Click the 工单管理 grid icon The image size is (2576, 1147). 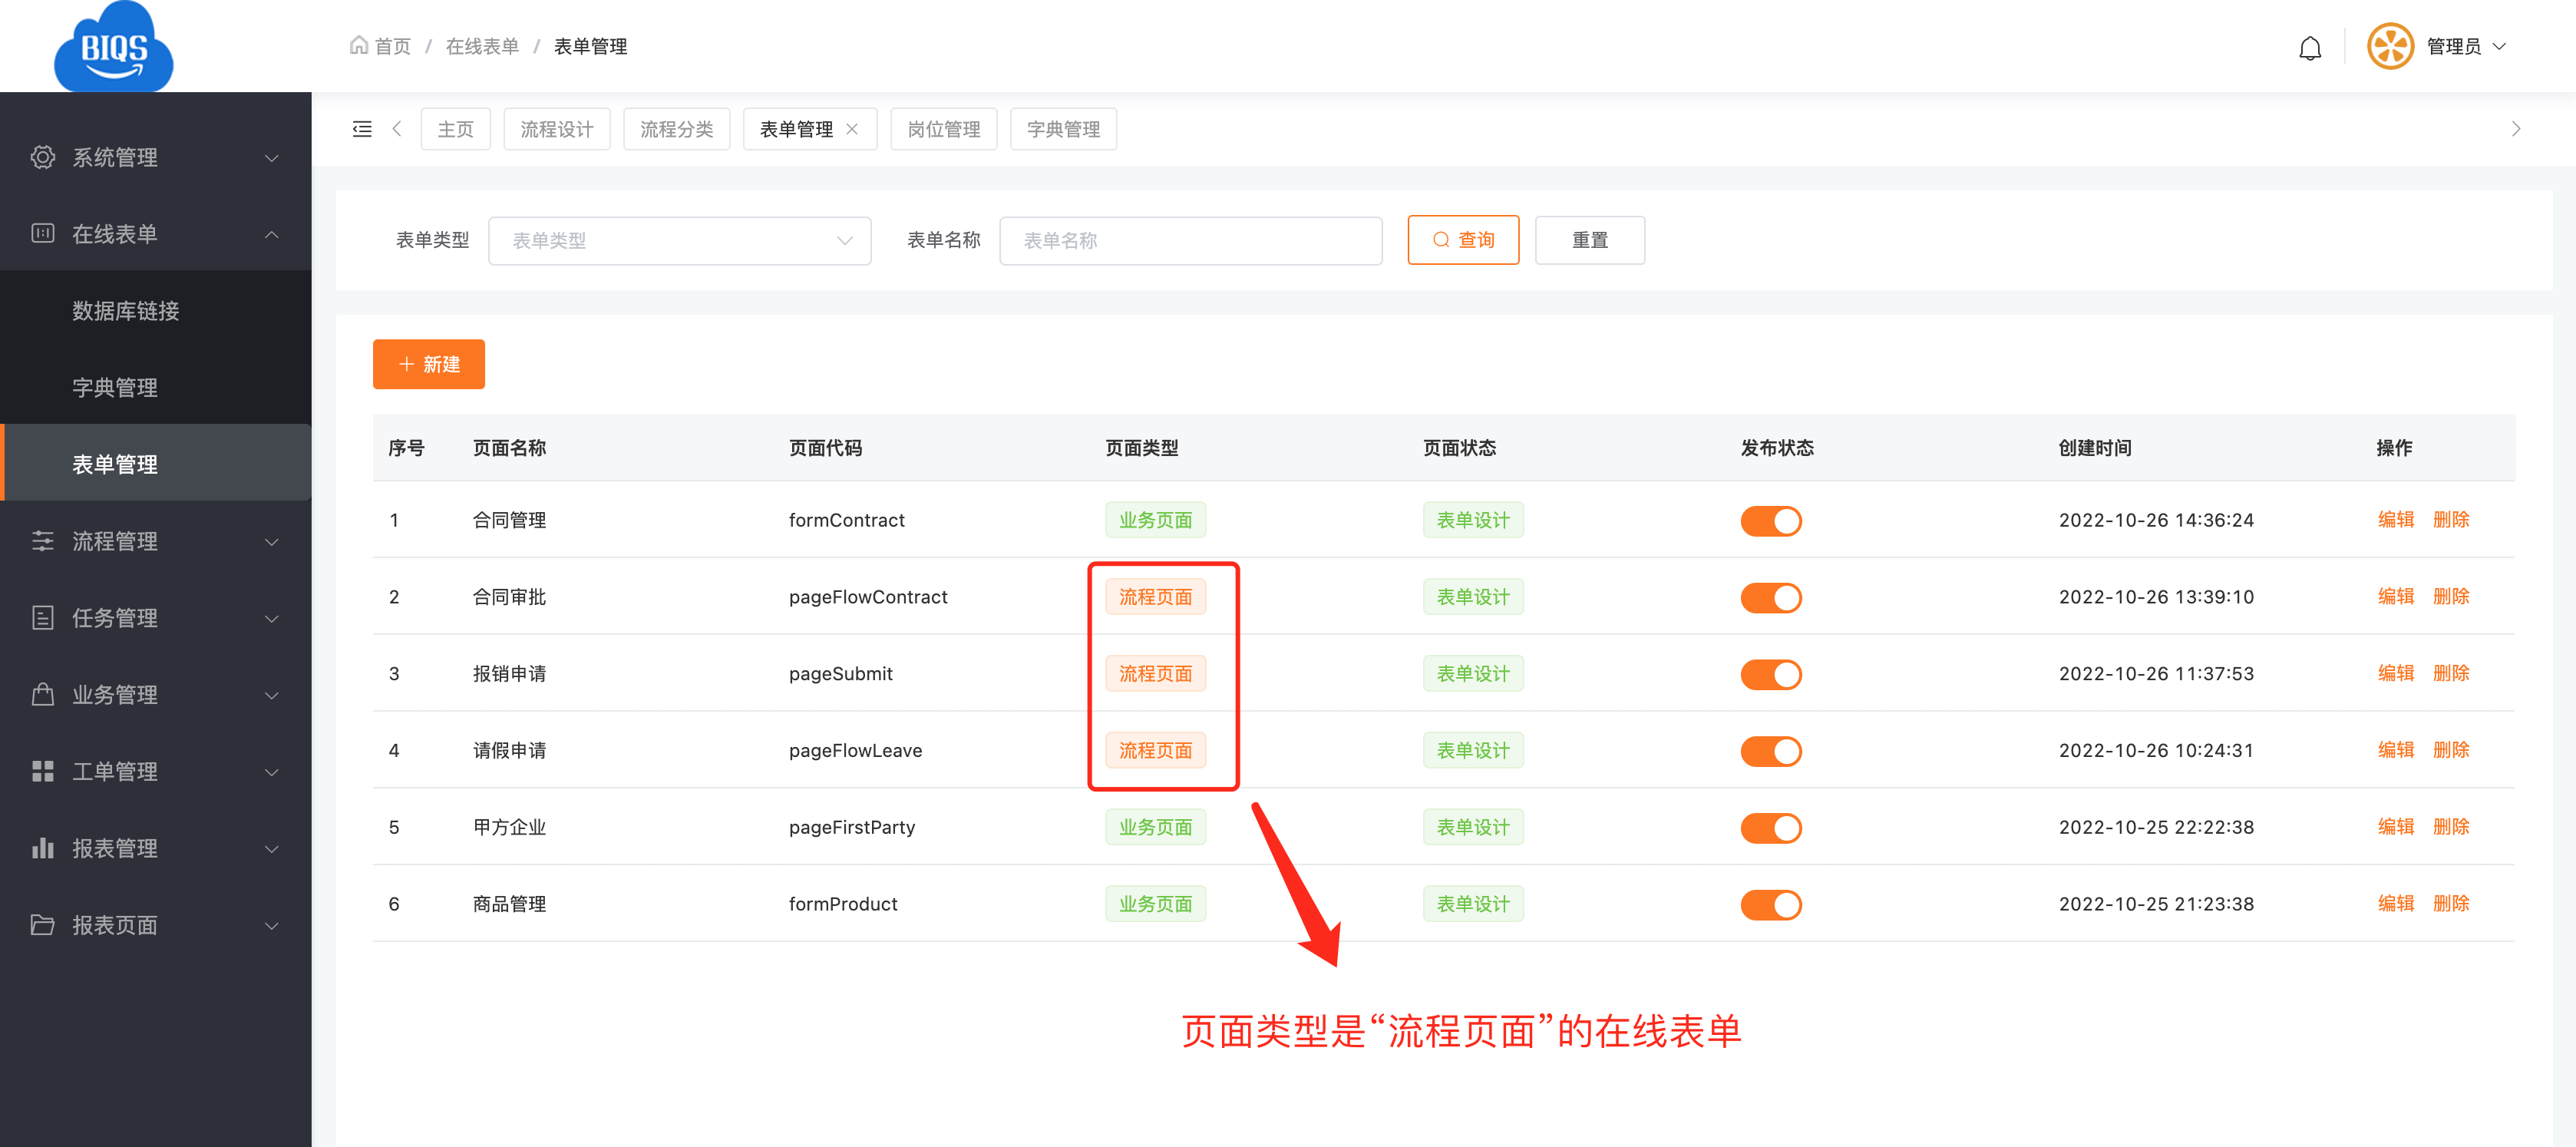point(42,771)
